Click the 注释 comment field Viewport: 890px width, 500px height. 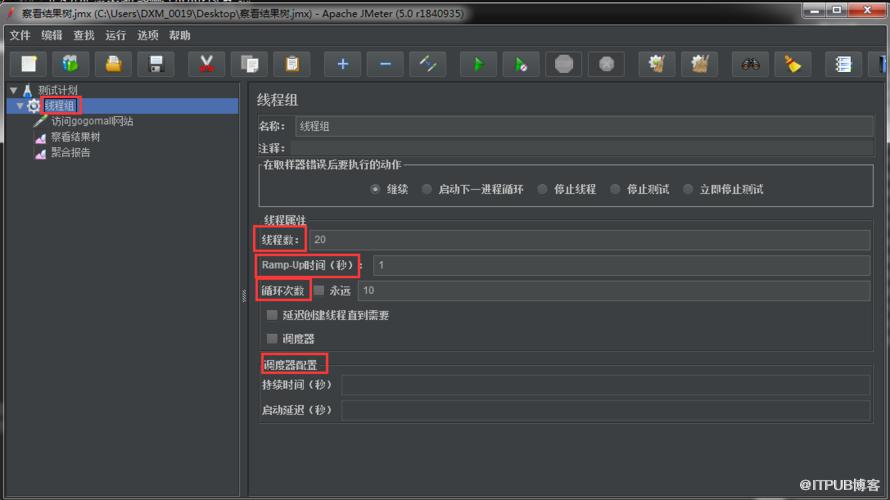[x=582, y=148]
